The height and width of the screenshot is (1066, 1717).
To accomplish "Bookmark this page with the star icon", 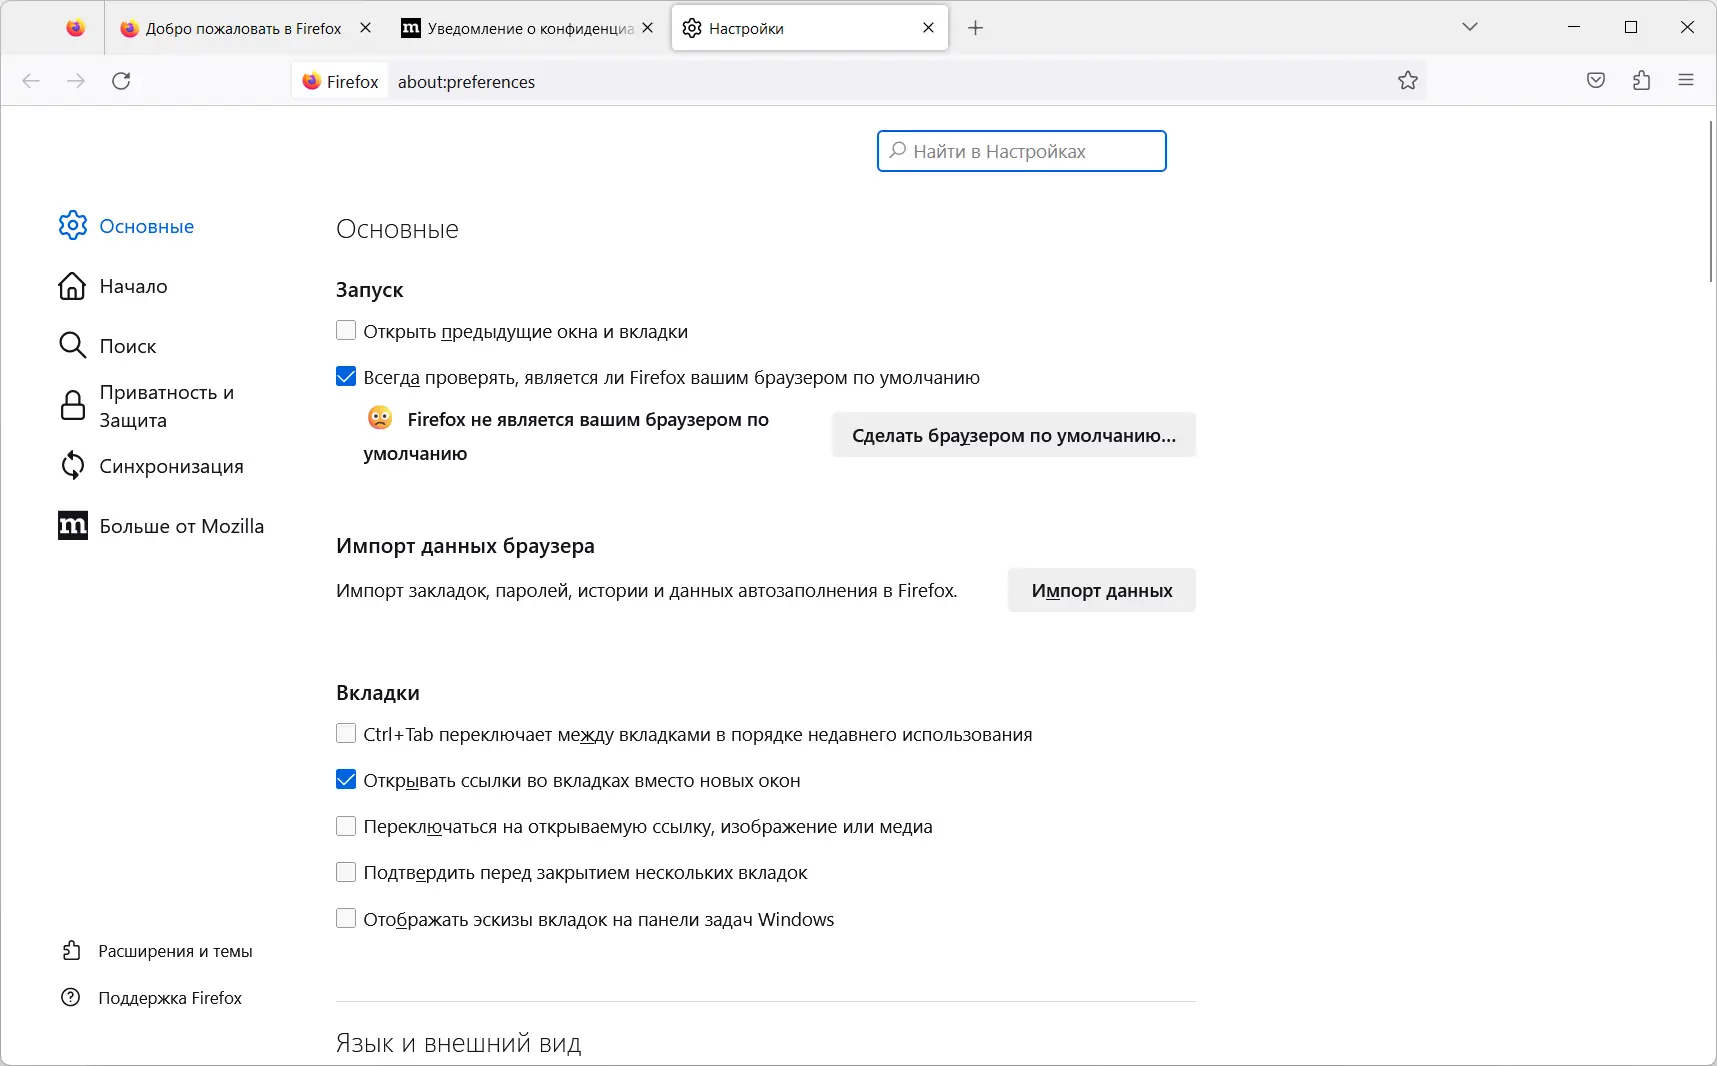I will click(x=1408, y=81).
